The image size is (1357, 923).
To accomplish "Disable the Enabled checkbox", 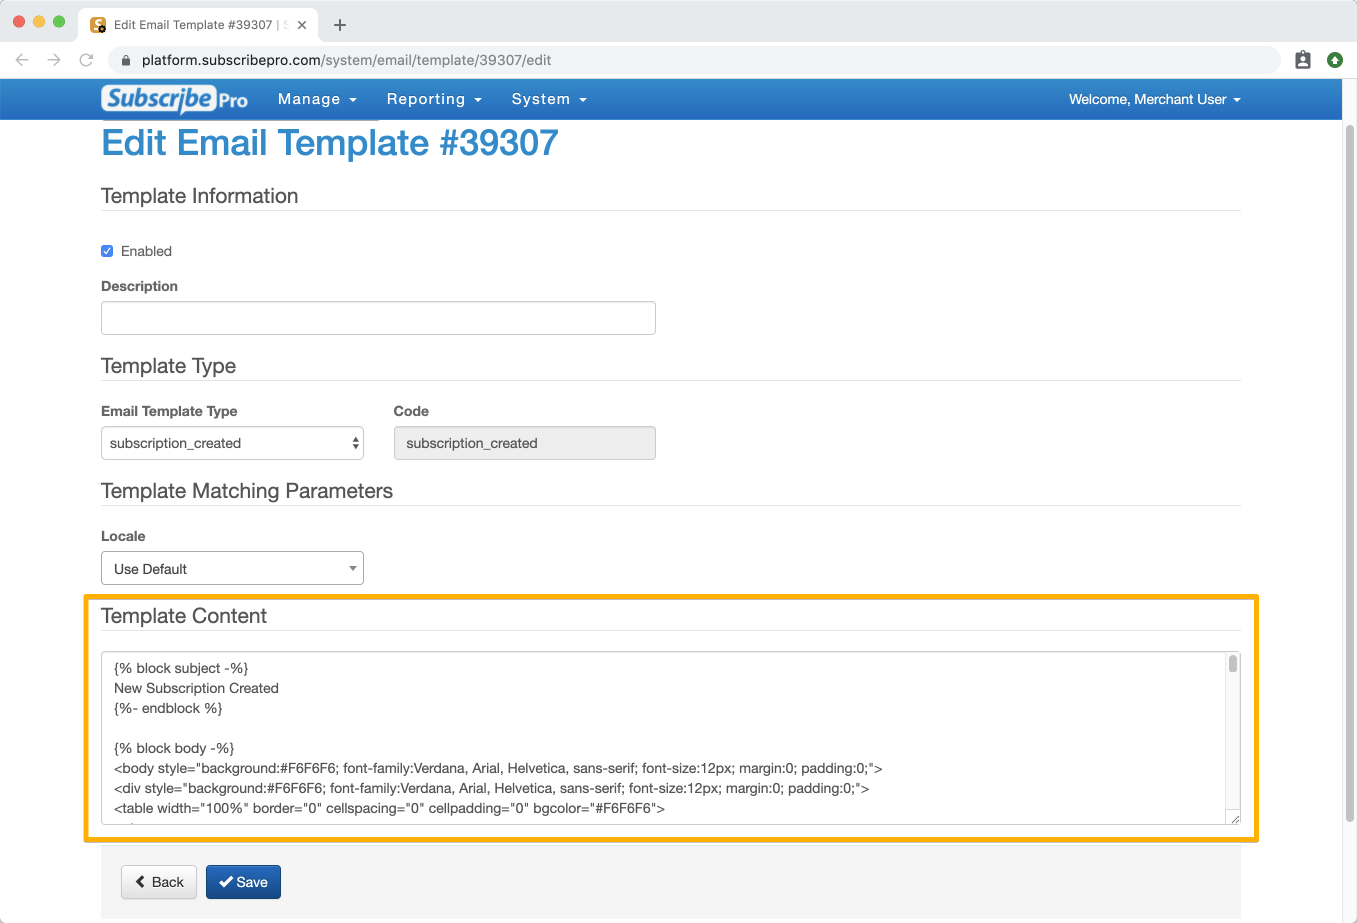I will coord(107,251).
